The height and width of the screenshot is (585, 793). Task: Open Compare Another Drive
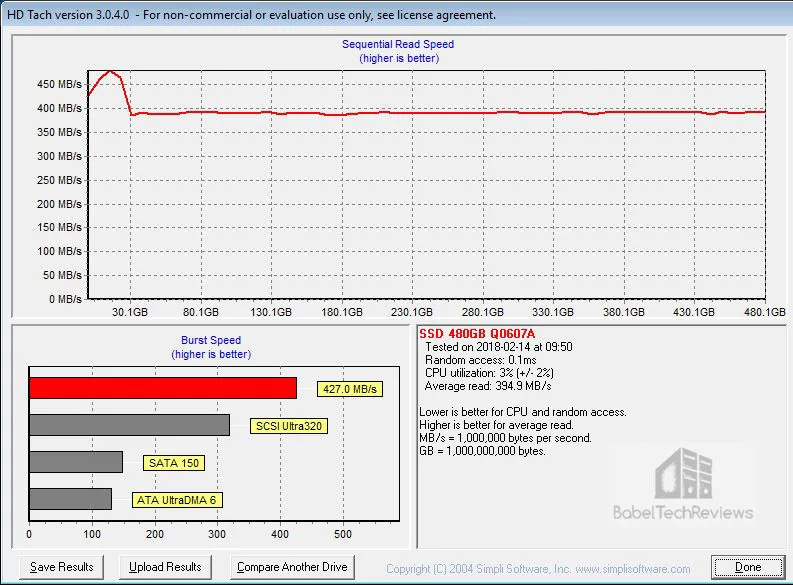point(292,567)
